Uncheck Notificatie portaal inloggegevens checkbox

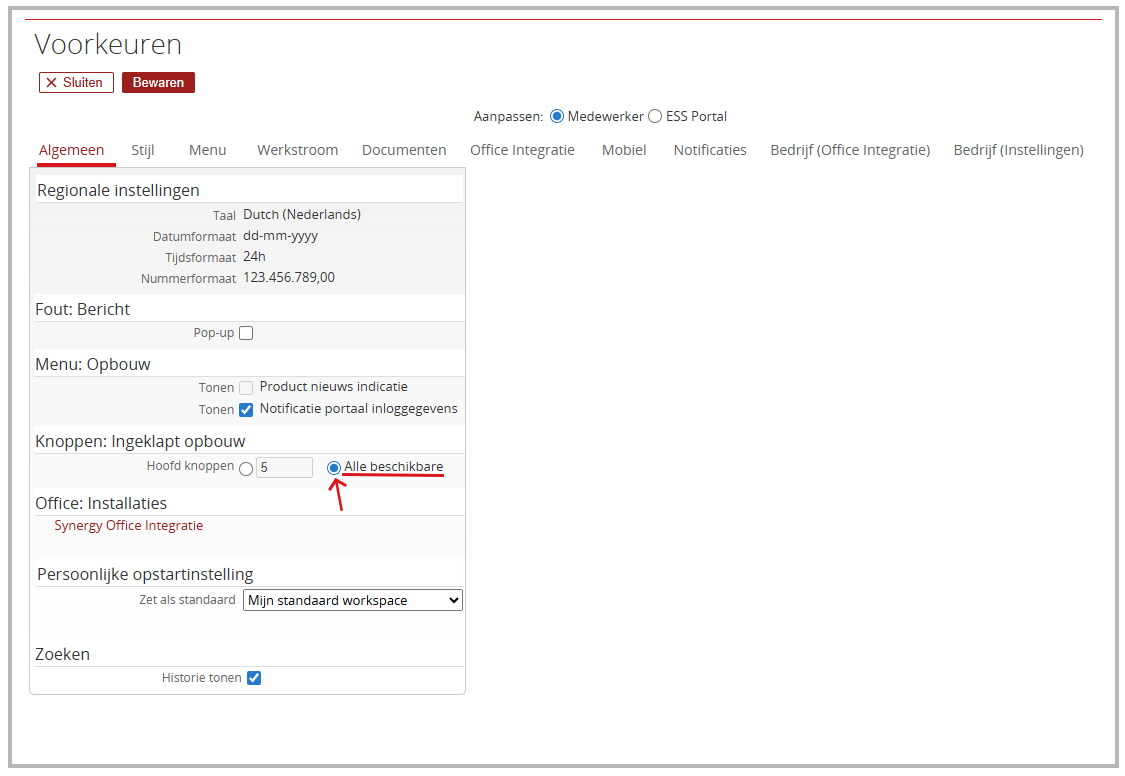tap(246, 410)
